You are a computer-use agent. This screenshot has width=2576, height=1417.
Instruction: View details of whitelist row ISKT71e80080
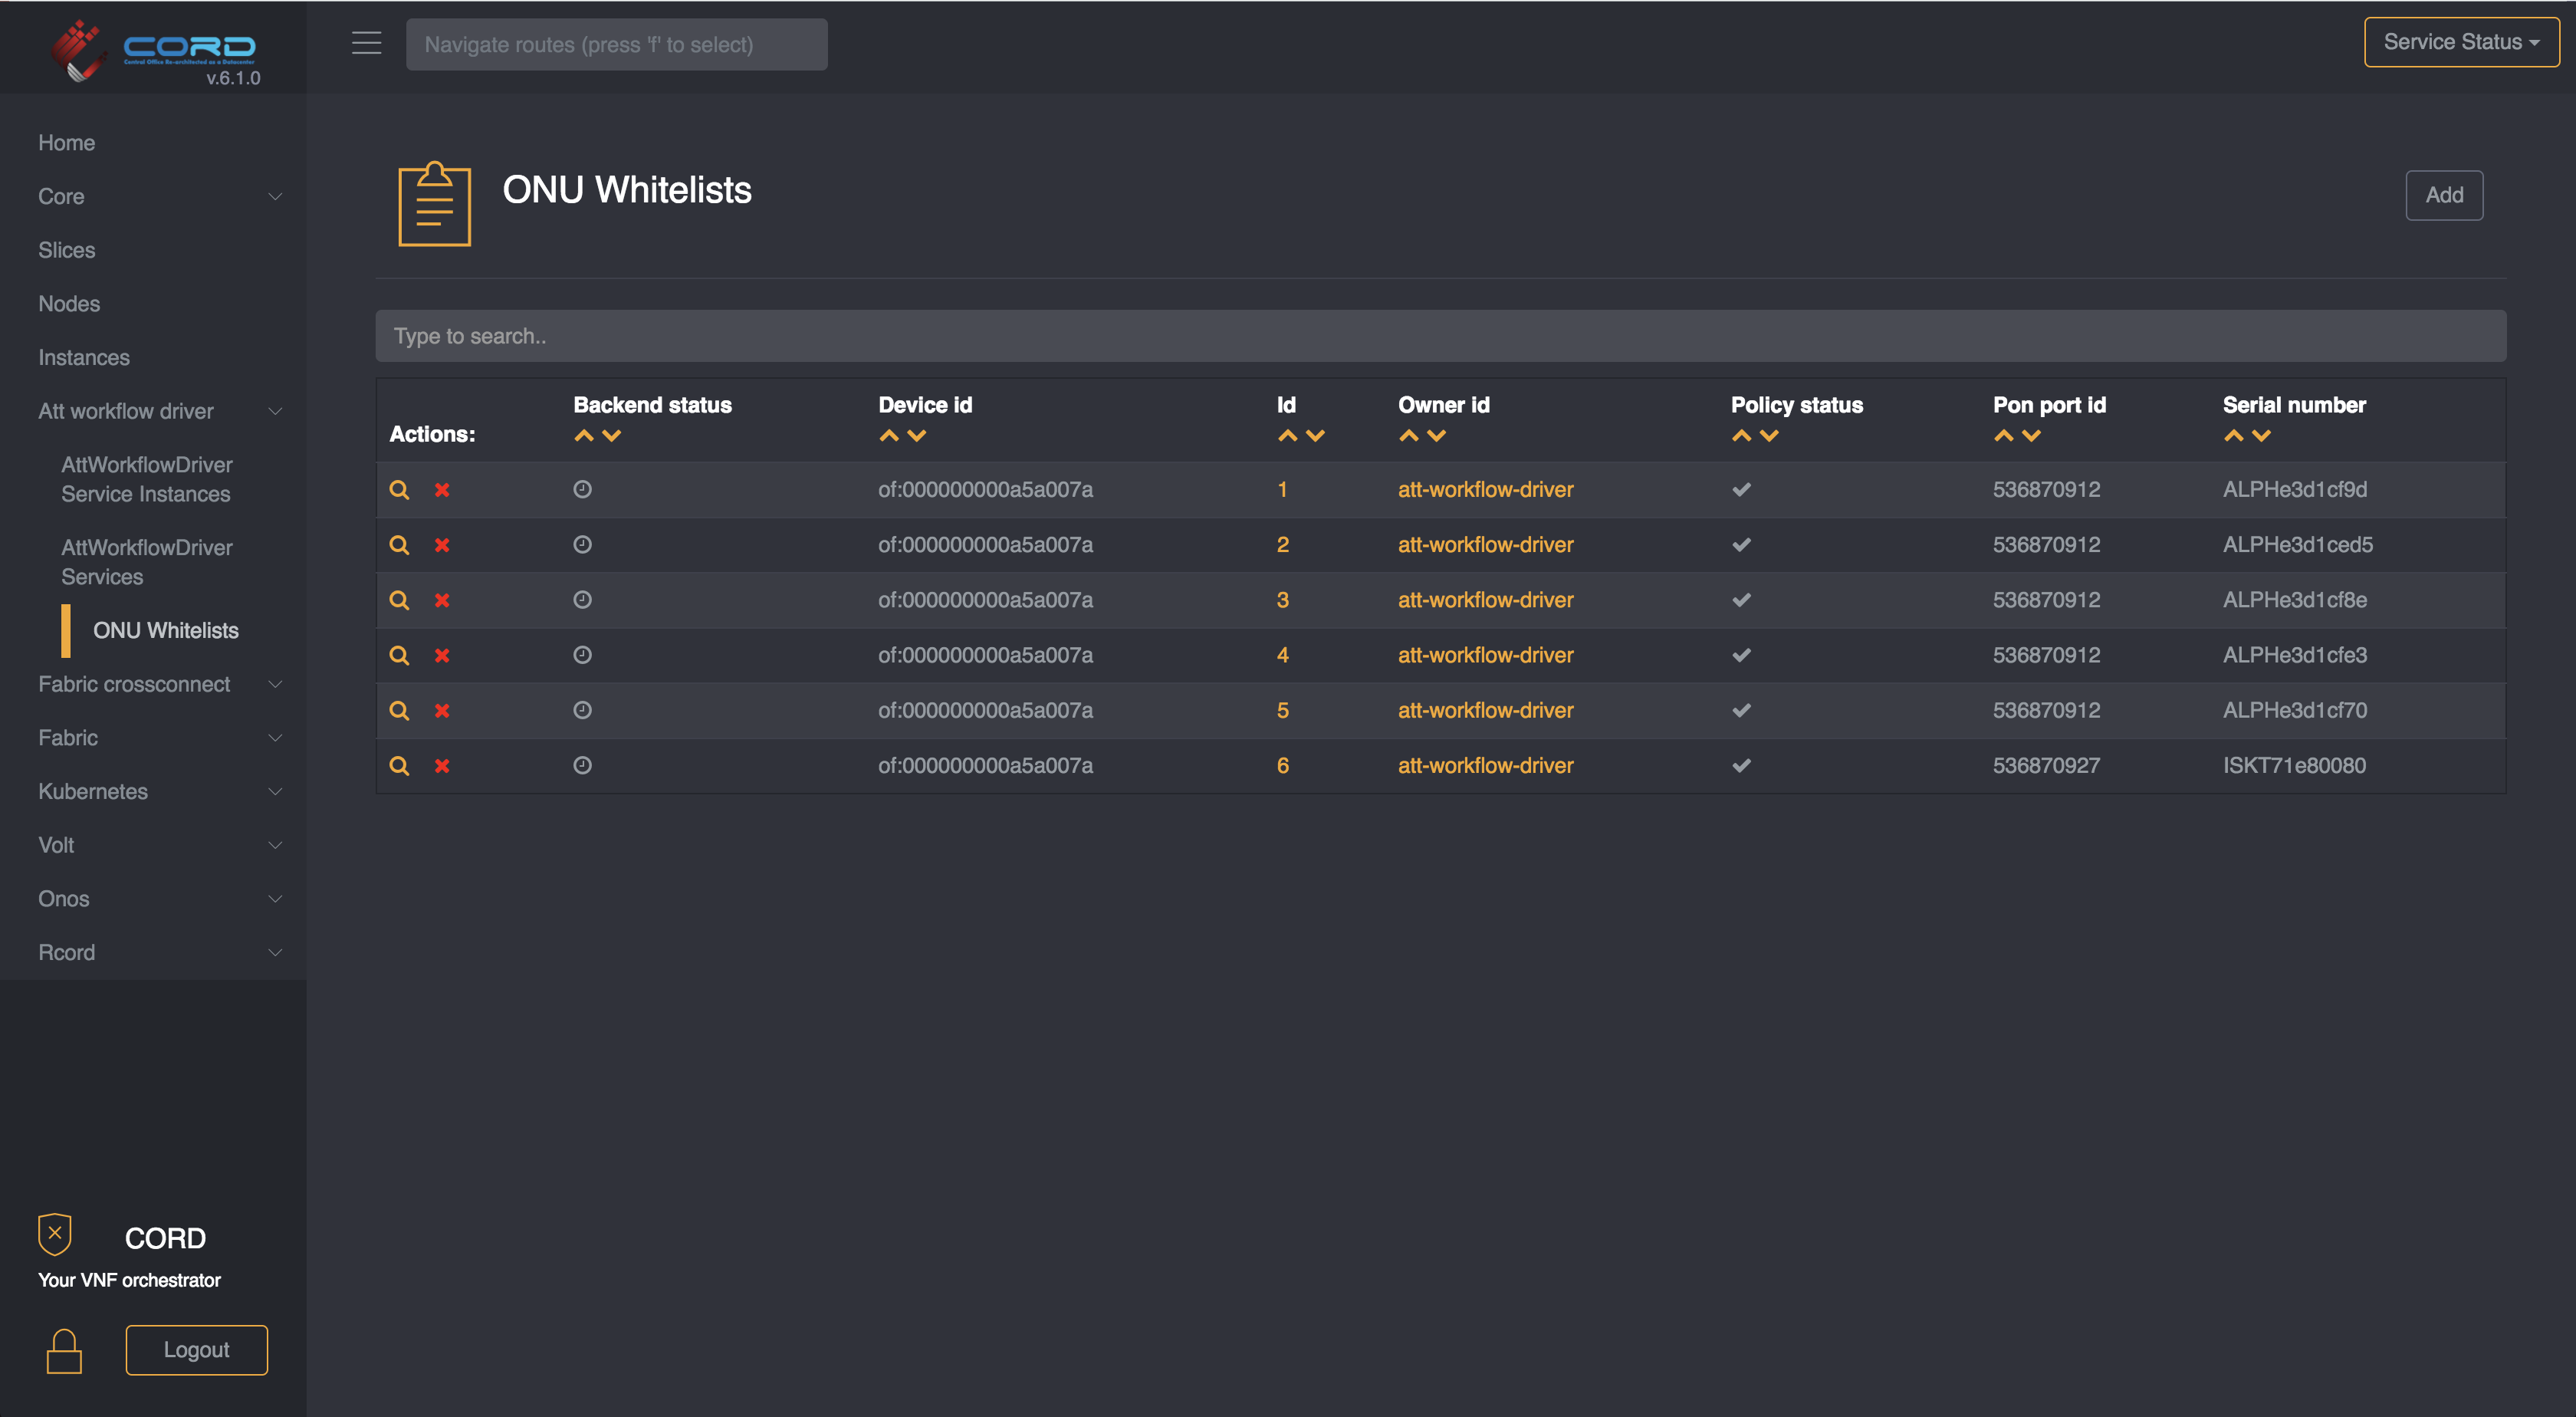tap(399, 765)
